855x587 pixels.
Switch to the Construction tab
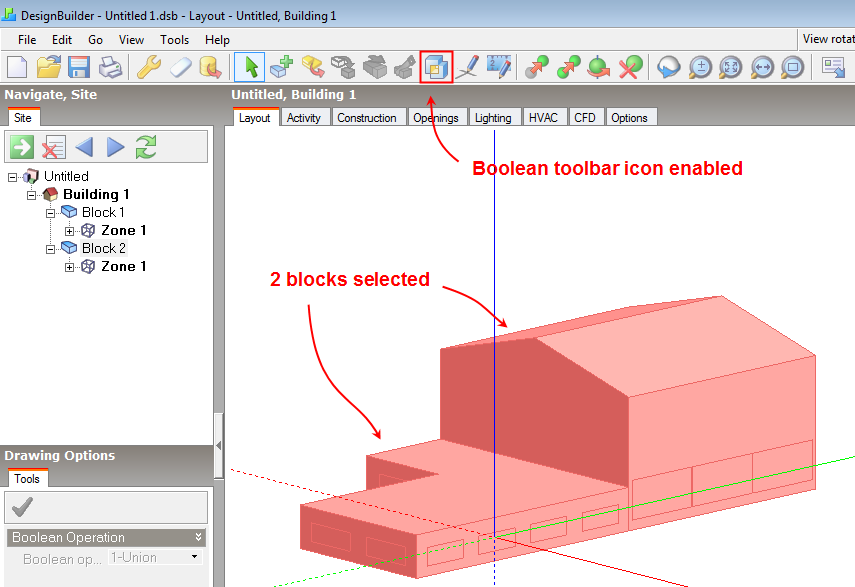tap(366, 117)
